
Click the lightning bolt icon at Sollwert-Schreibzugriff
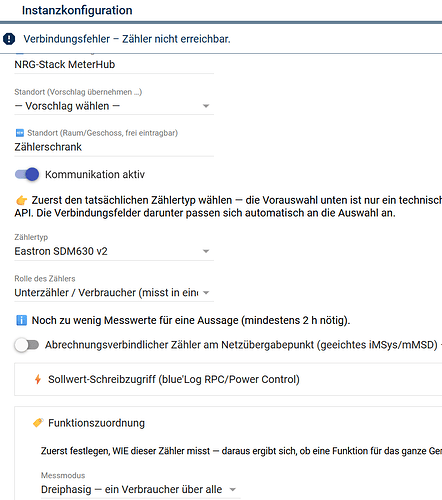(38, 379)
